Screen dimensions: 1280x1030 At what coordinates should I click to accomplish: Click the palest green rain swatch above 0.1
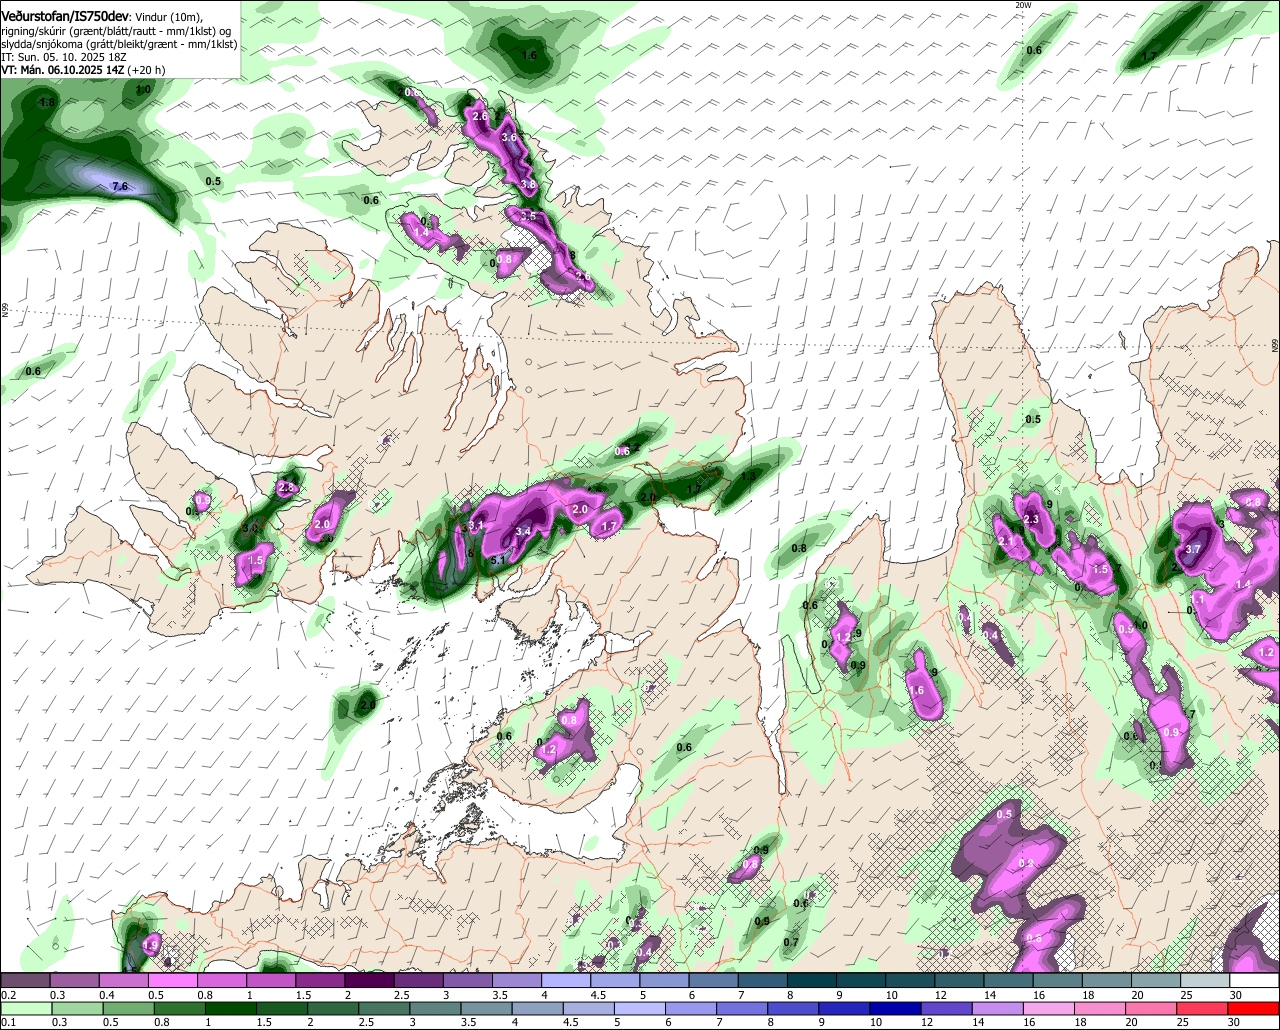tap(27, 1009)
